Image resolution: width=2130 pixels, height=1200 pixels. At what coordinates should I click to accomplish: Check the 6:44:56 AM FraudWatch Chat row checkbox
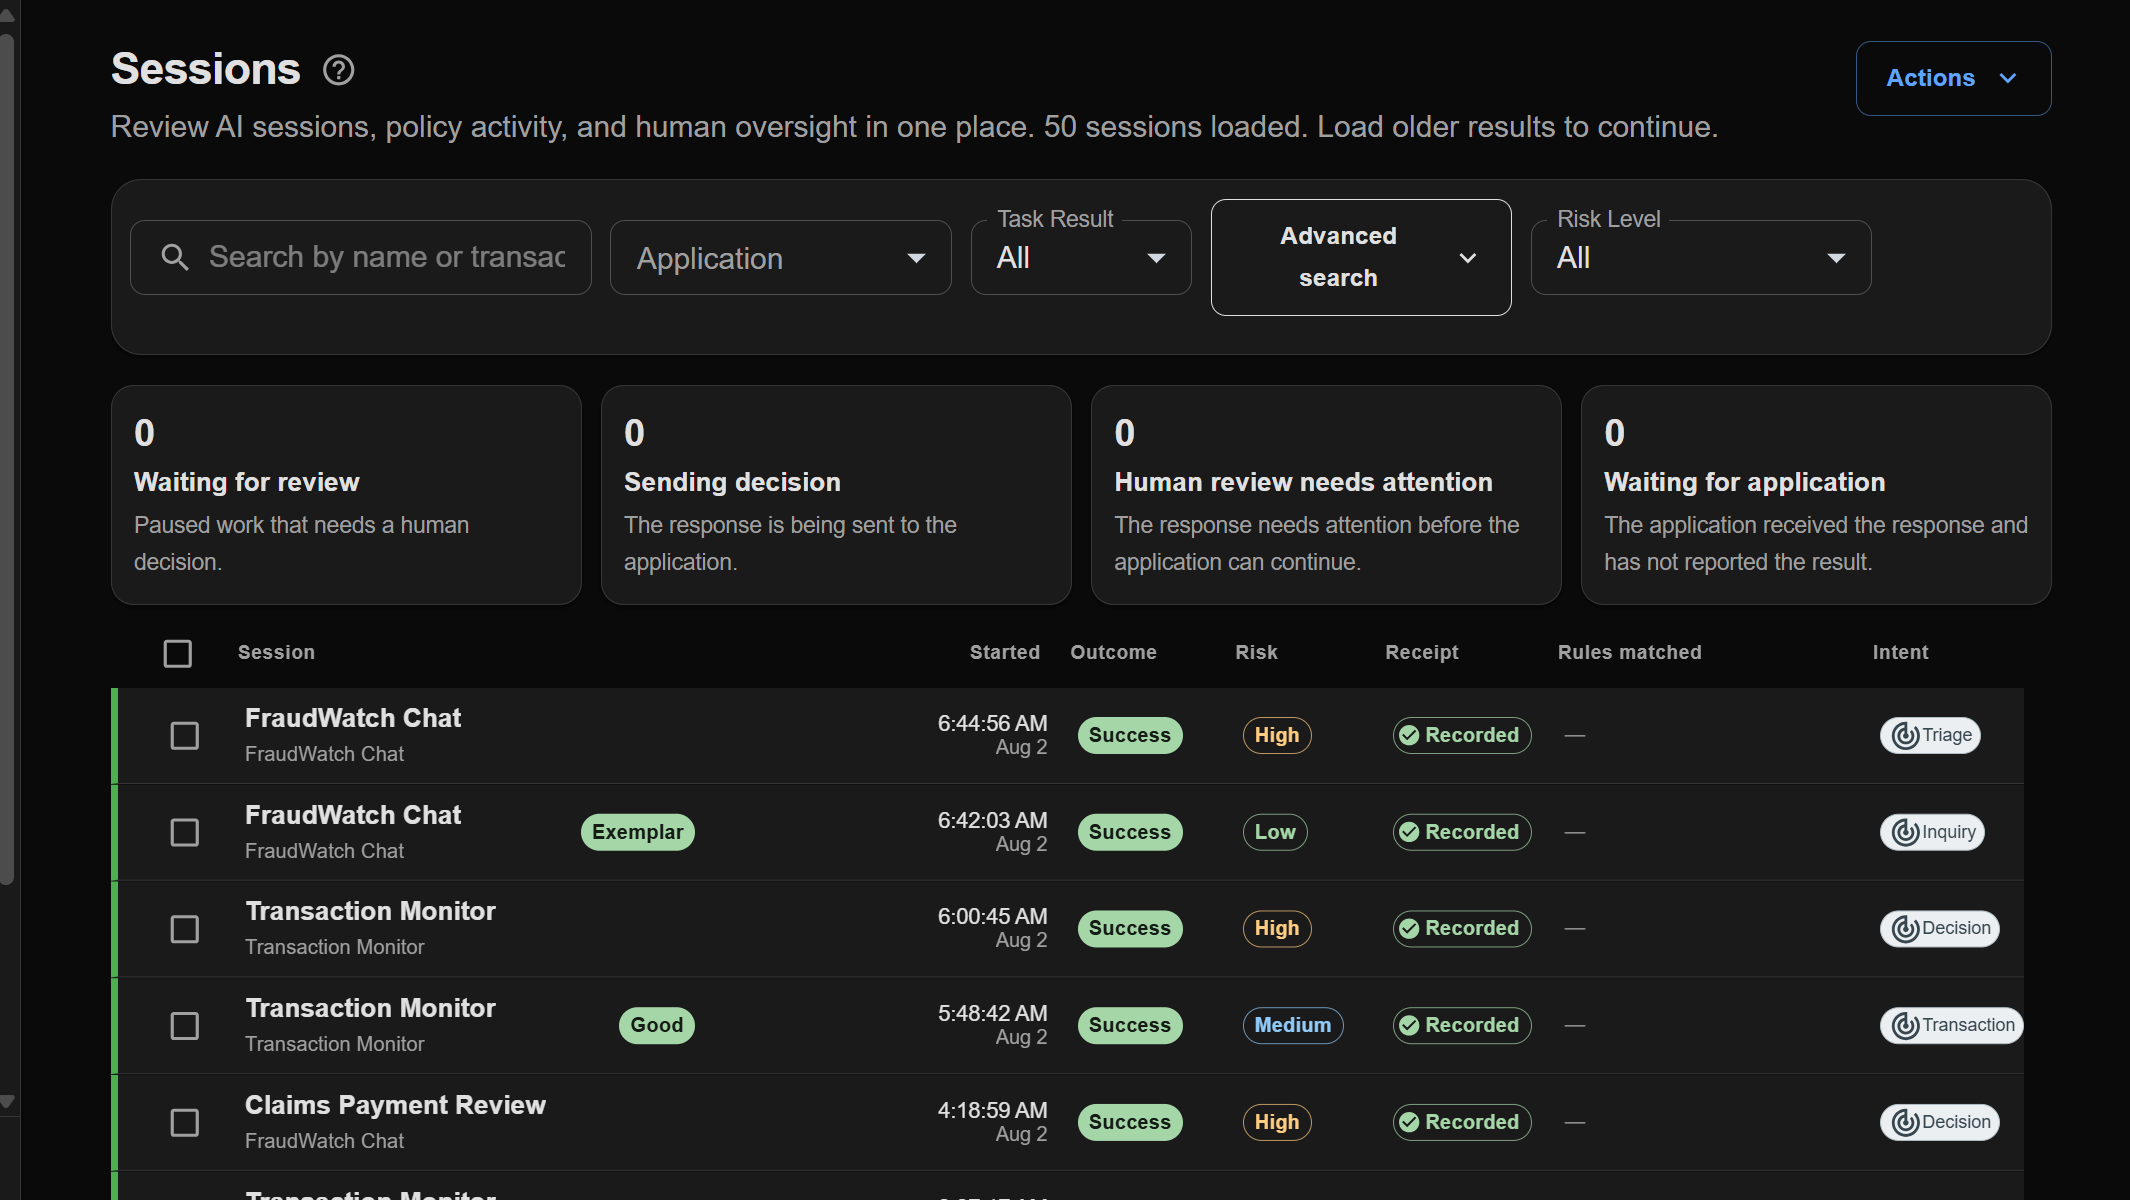185,736
